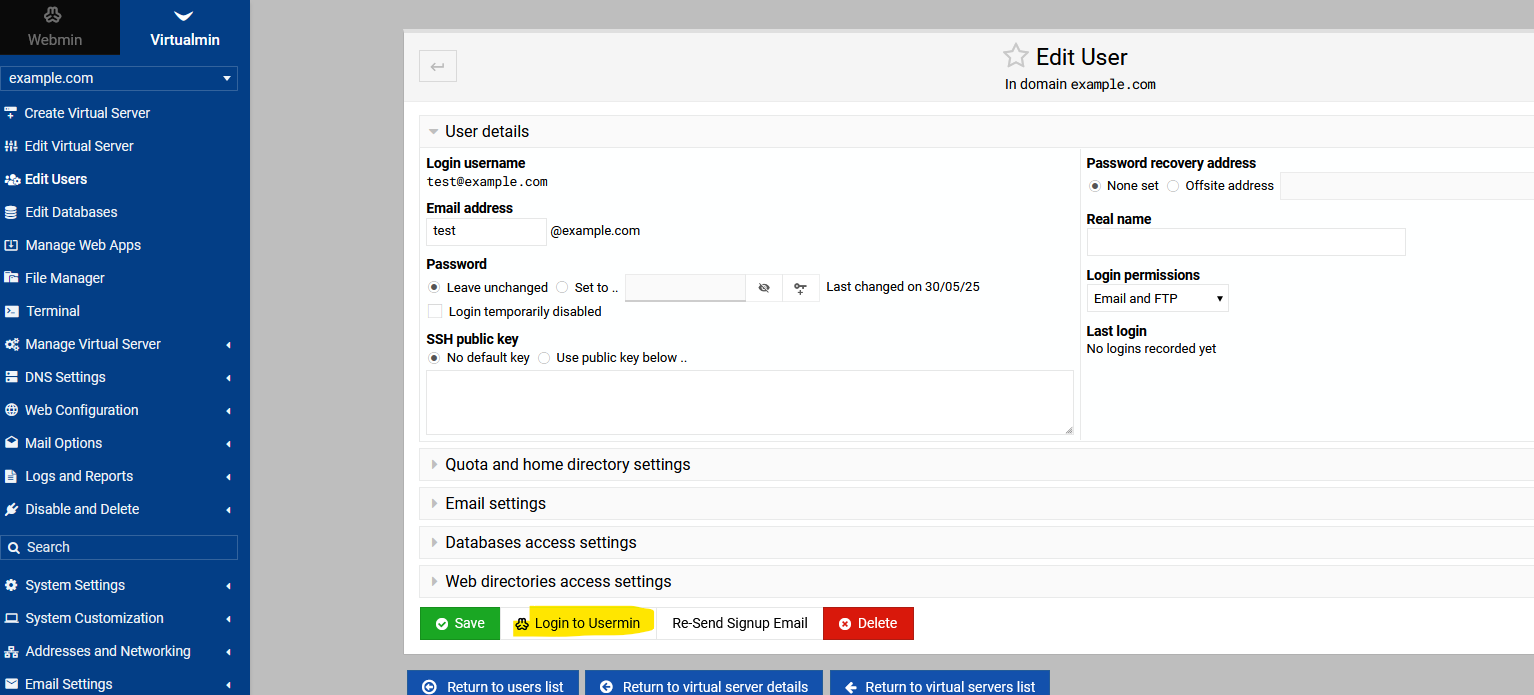This screenshot has height=695, width=1534.
Task: Click the Mail Options envelope icon
Action: [12, 443]
